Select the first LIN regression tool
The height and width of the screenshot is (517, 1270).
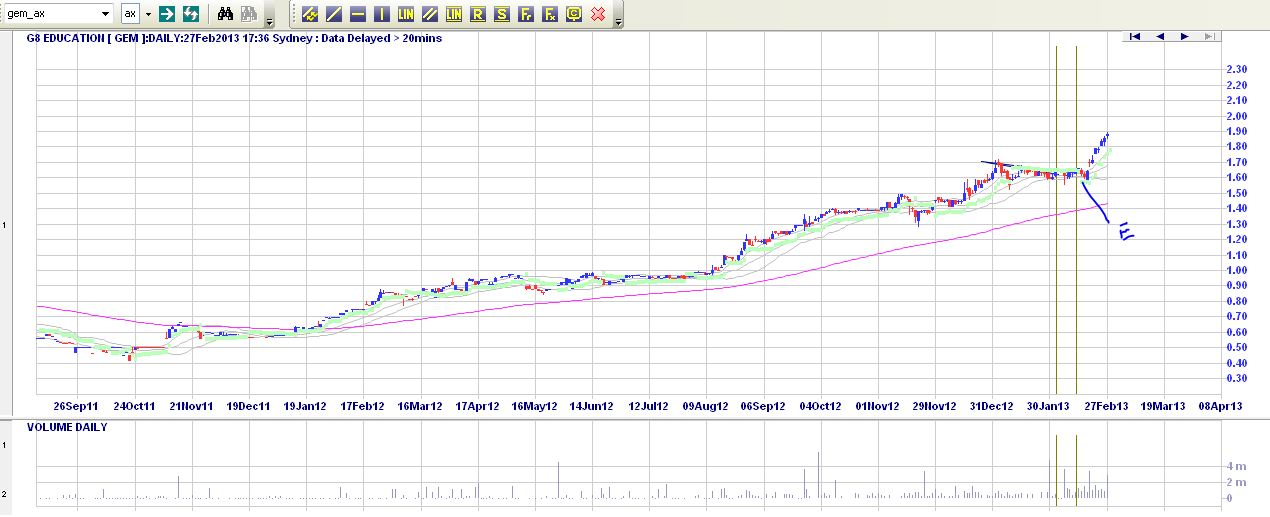[406, 14]
